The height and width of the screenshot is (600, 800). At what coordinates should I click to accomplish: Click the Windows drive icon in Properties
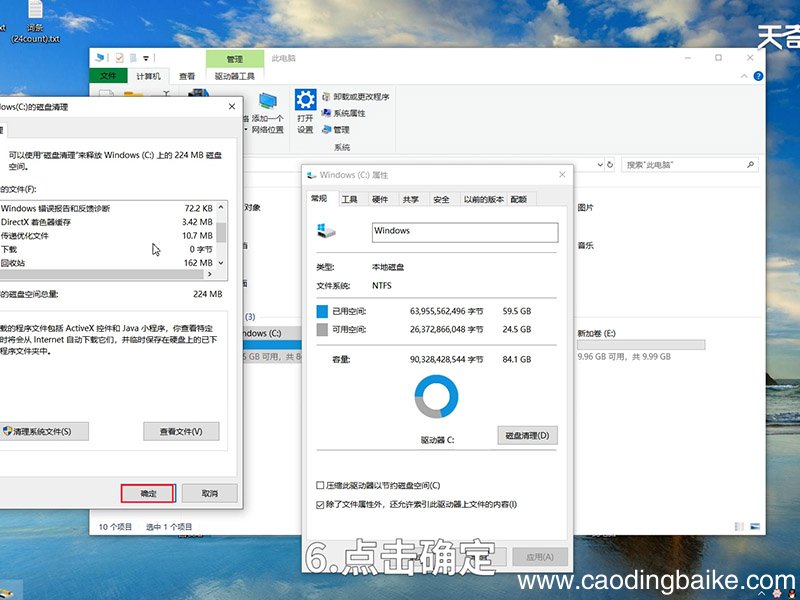point(326,231)
